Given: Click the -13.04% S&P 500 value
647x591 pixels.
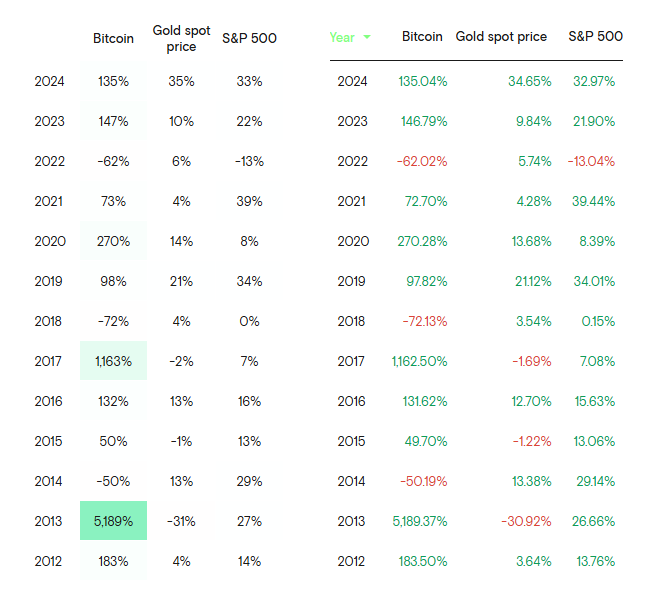Looking at the screenshot, I should [x=591, y=161].
